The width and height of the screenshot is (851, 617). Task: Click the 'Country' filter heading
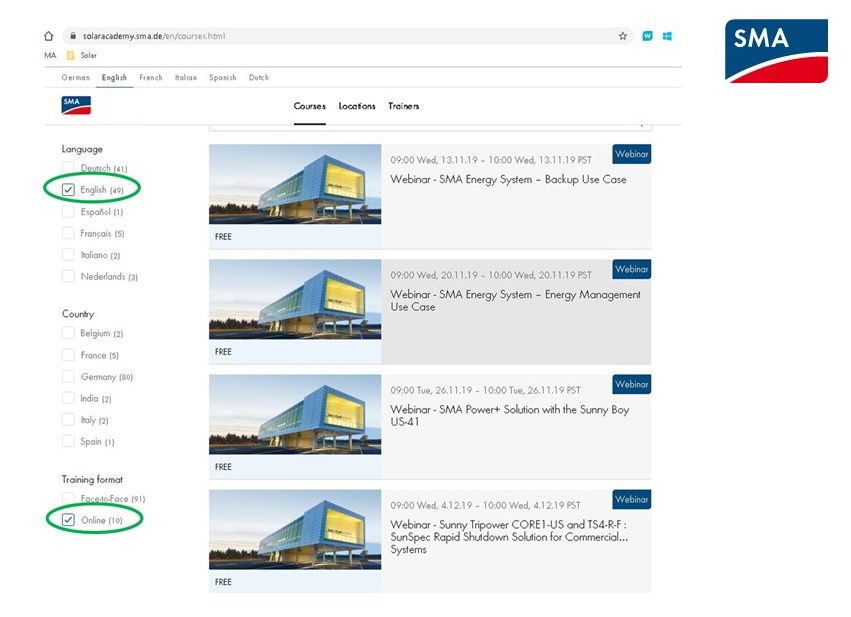coord(78,314)
